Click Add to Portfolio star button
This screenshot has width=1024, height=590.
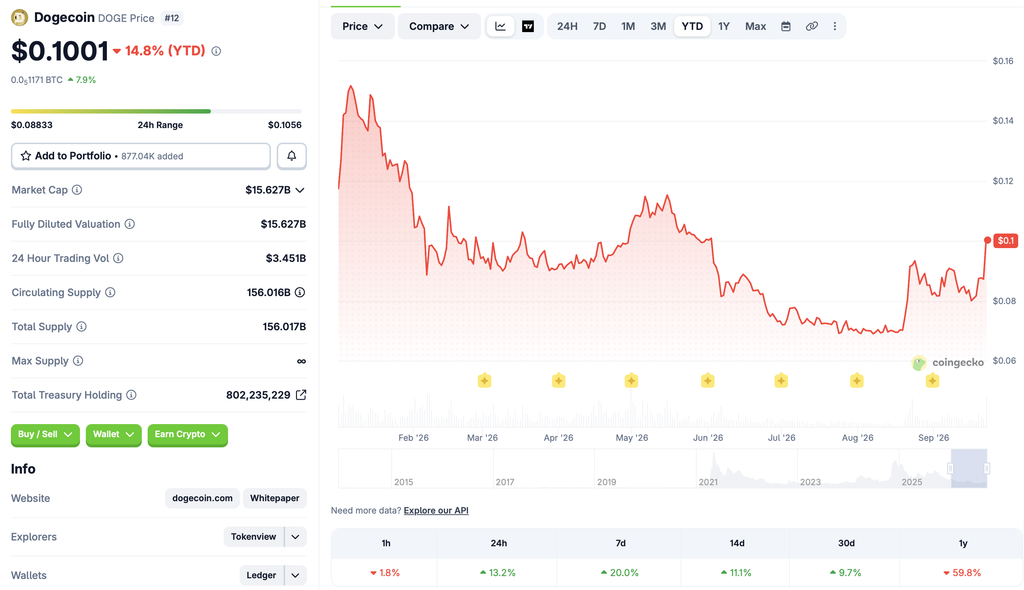pyautogui.click(x=140, y=156)
